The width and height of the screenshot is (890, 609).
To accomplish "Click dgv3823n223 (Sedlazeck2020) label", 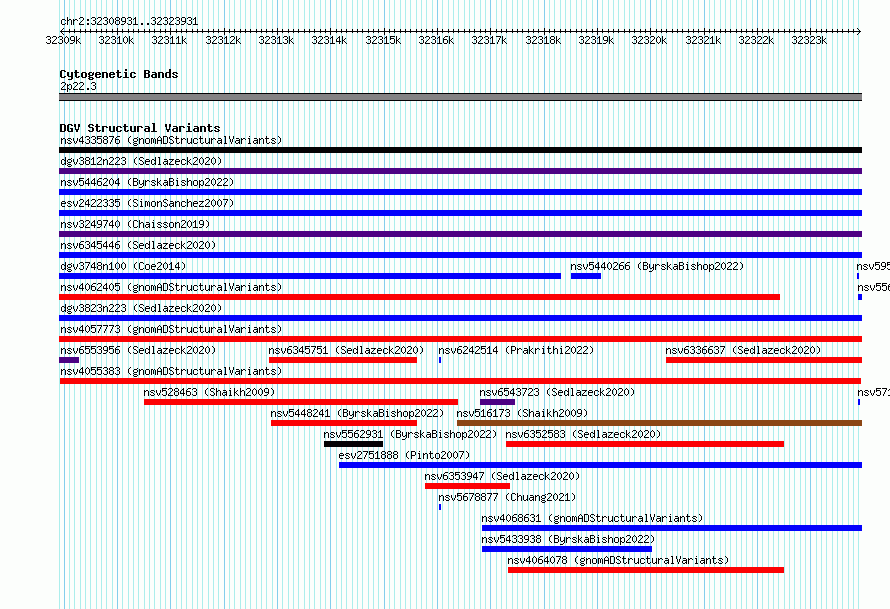I will point(141,308).
